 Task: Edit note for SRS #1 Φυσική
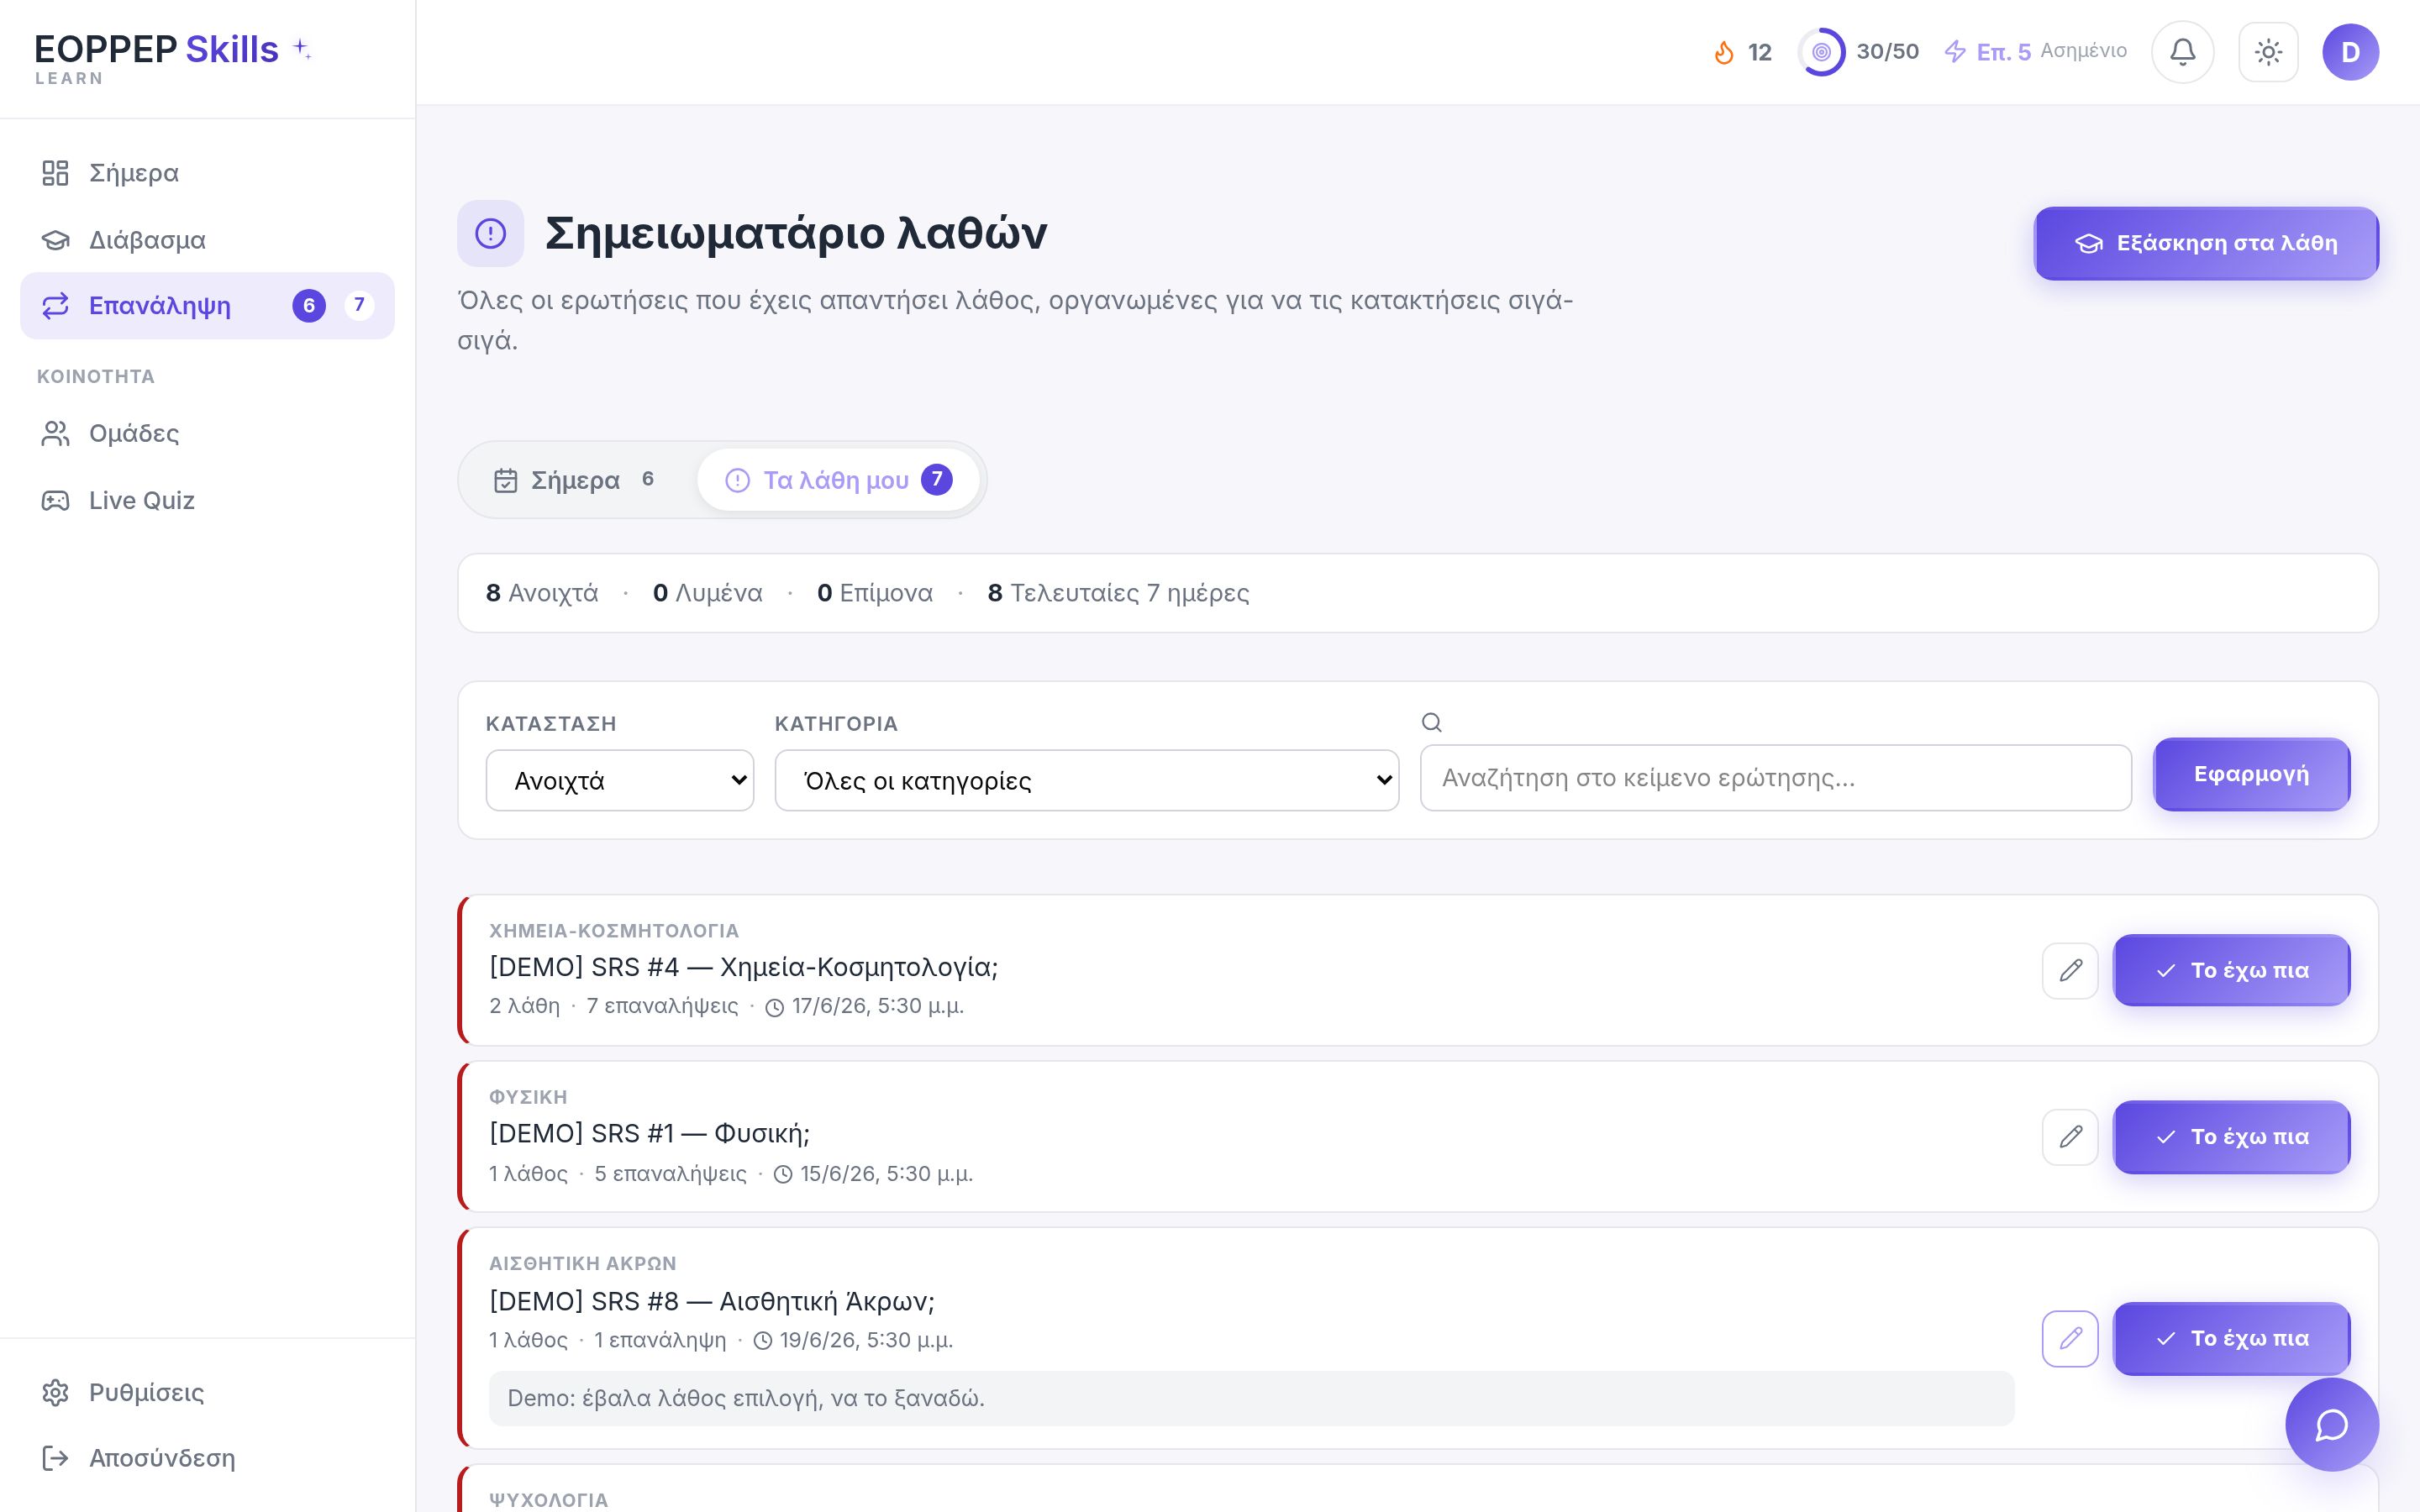2070,1137
